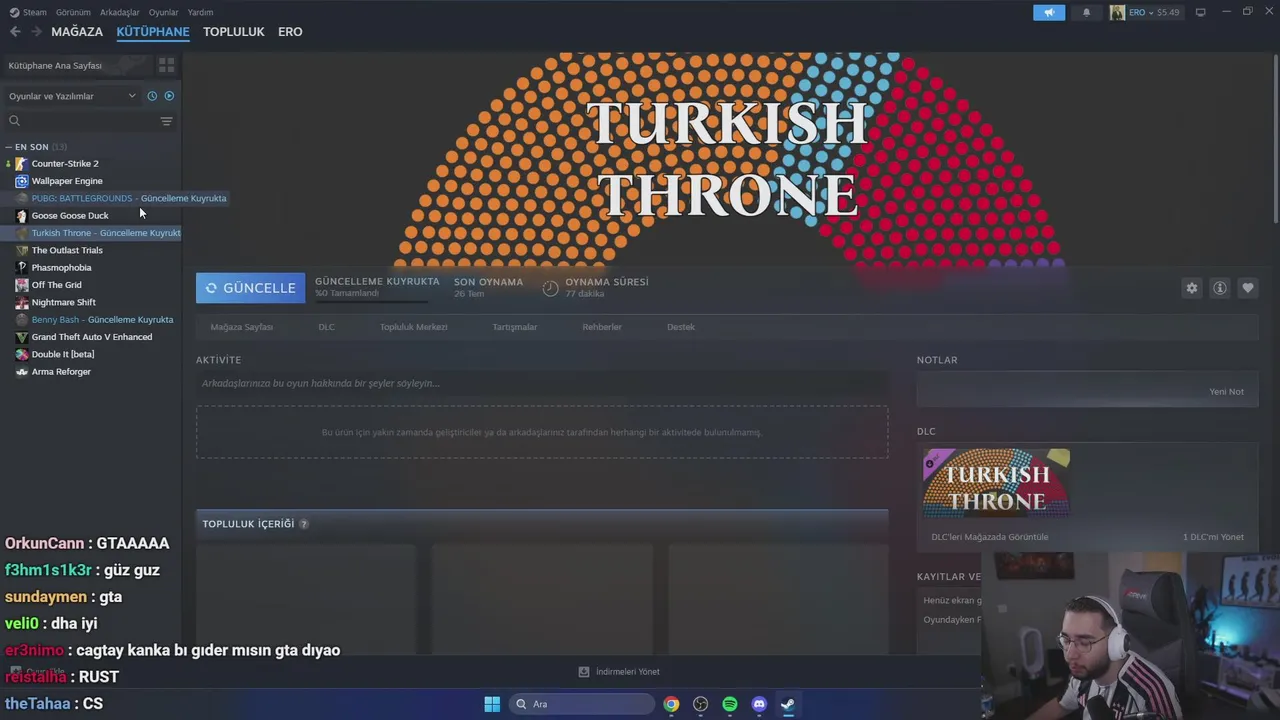This screenshot has height=720, width=1280.
Task: Open Destek link
Action: (x=681, y=327)
